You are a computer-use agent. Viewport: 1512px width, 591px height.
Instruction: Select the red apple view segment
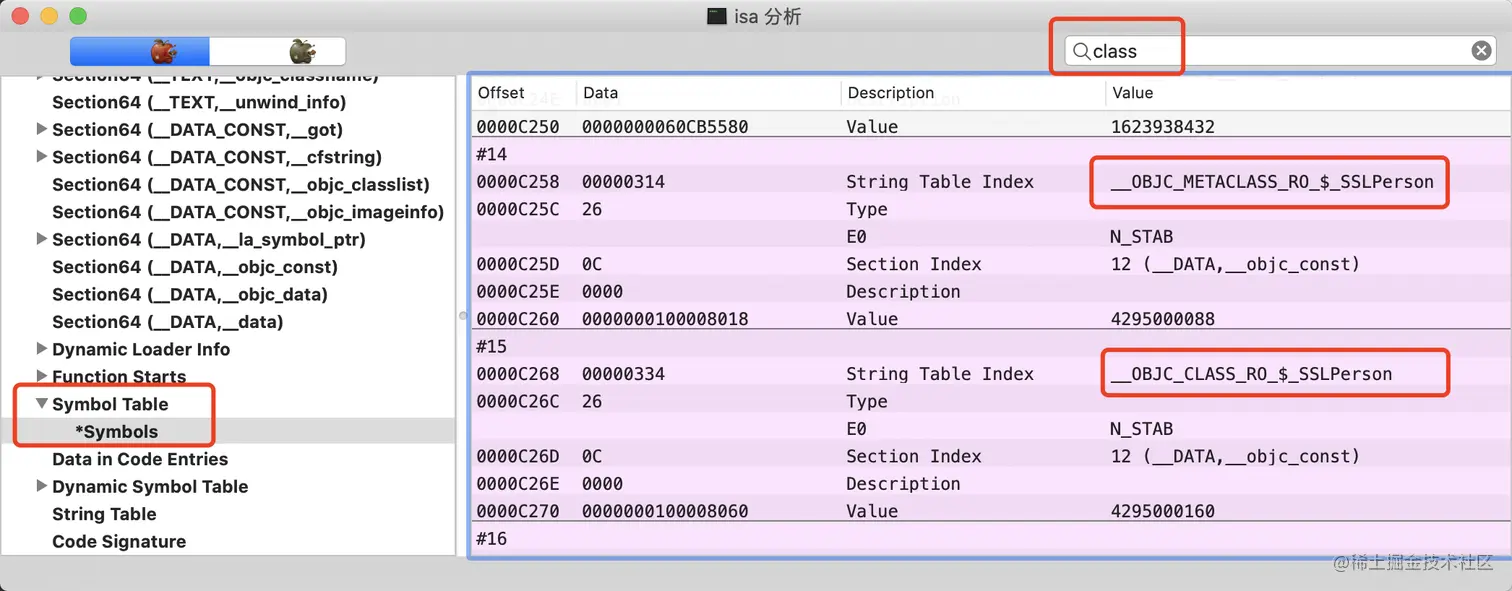pos(140,51)
